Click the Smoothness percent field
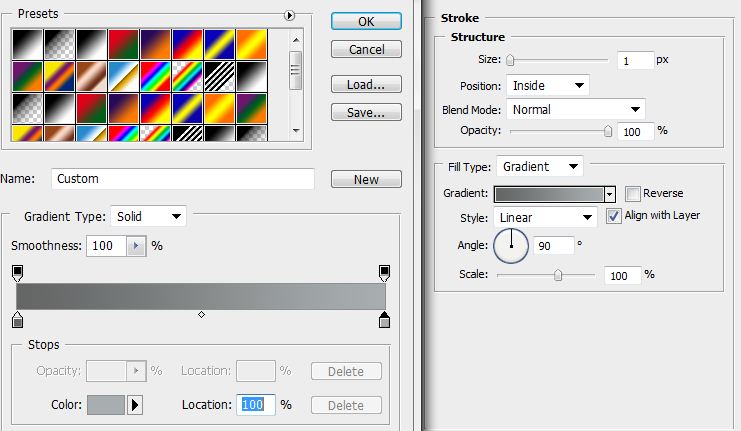This screenshot has width=741, height=431. pos(106,246)
